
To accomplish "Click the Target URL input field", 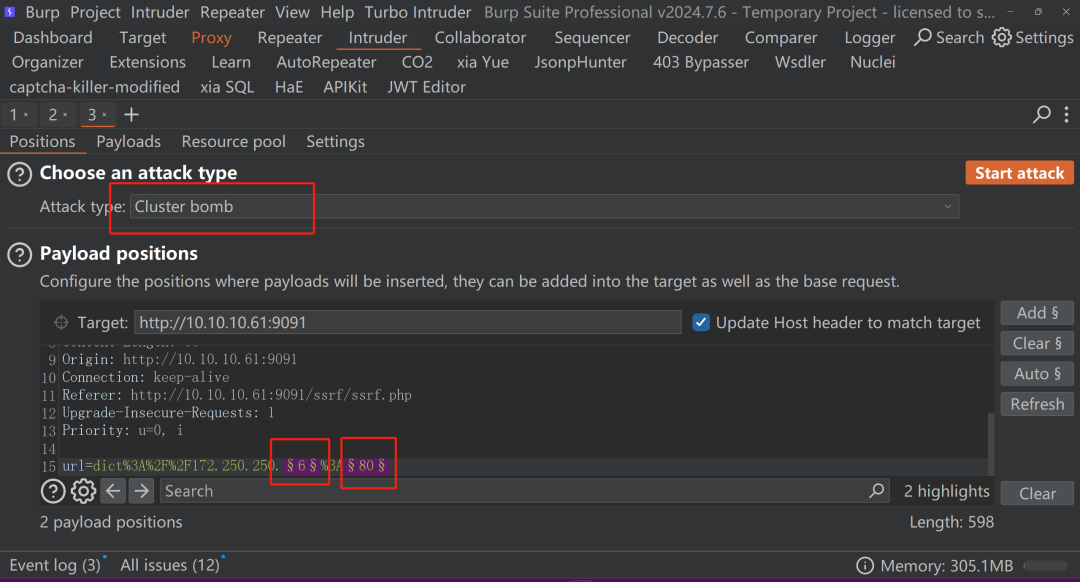I will click(408, 322).
